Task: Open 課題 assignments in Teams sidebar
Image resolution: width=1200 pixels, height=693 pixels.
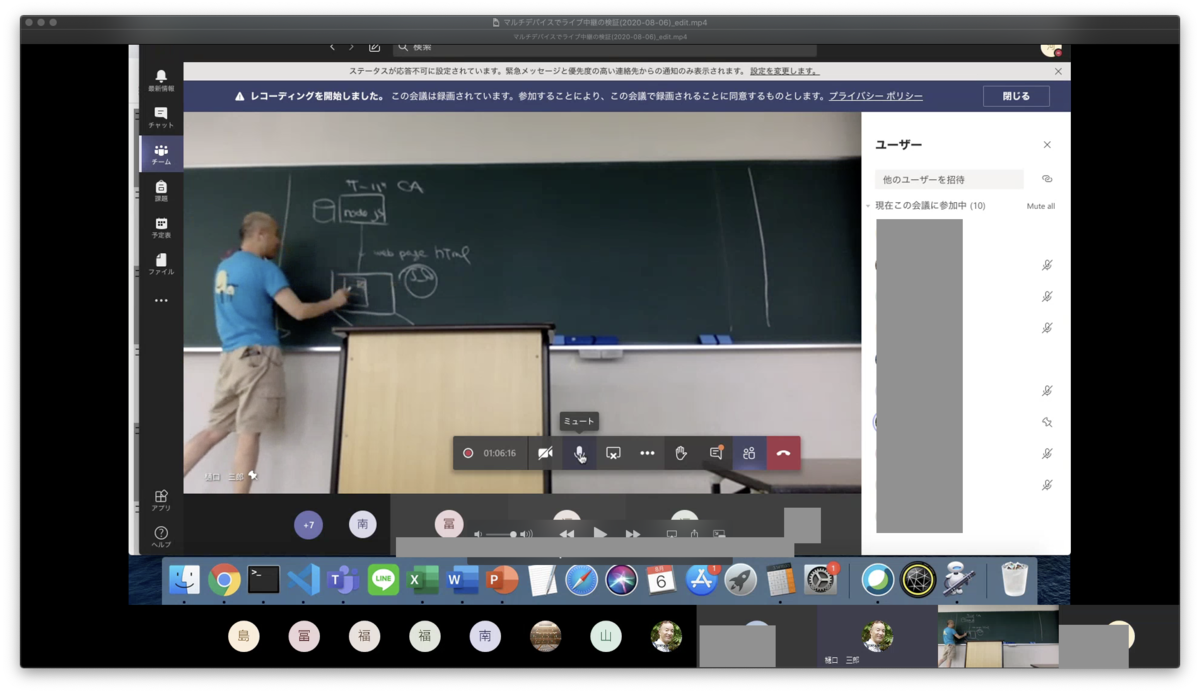Action: [161, 191]
